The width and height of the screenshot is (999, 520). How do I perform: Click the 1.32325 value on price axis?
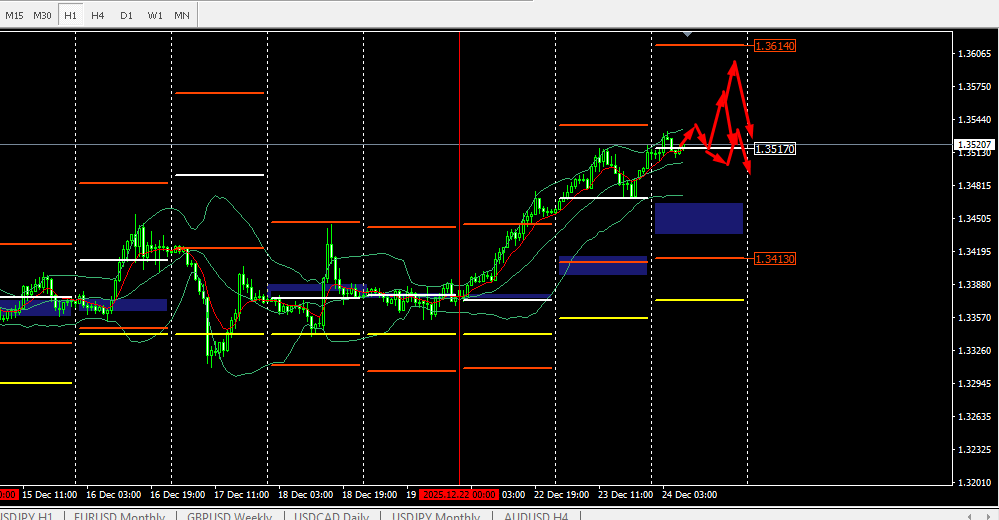(974, 449)
